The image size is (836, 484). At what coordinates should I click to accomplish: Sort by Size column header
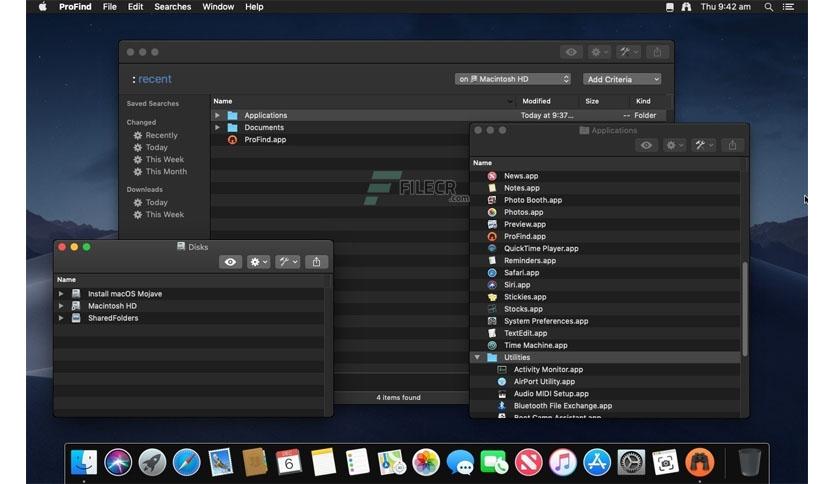tap(592, 101)
